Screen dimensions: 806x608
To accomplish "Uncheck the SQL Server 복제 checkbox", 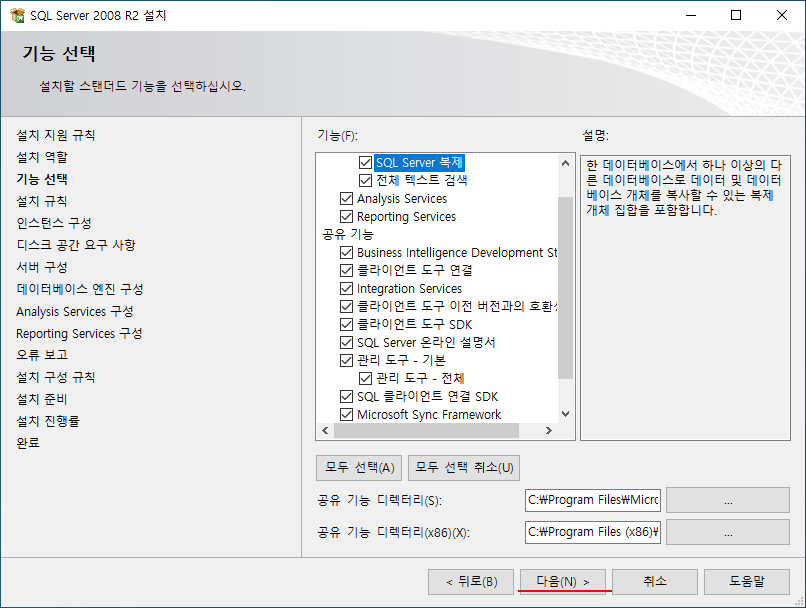I will 365,162.
